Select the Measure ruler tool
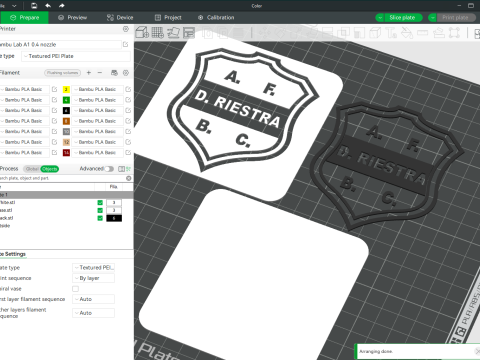 coord(422,33)
